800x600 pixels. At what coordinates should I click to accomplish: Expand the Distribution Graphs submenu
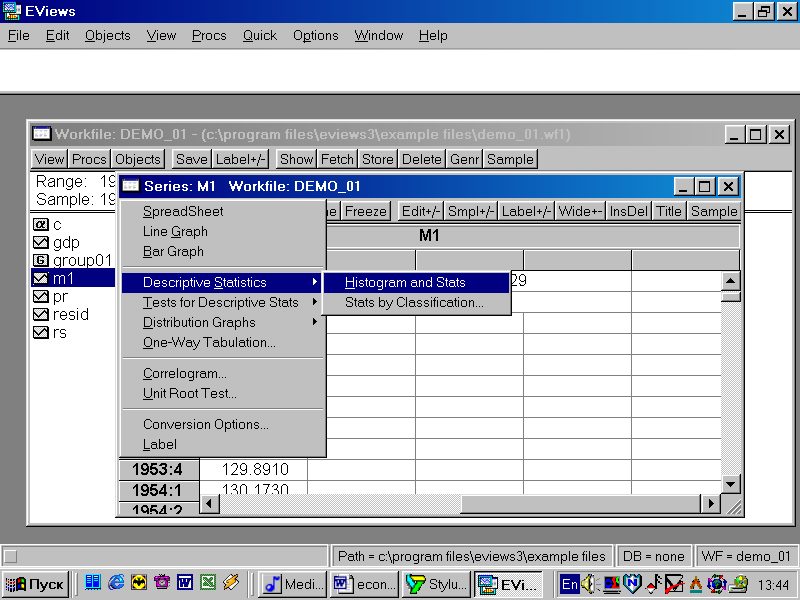222,322
